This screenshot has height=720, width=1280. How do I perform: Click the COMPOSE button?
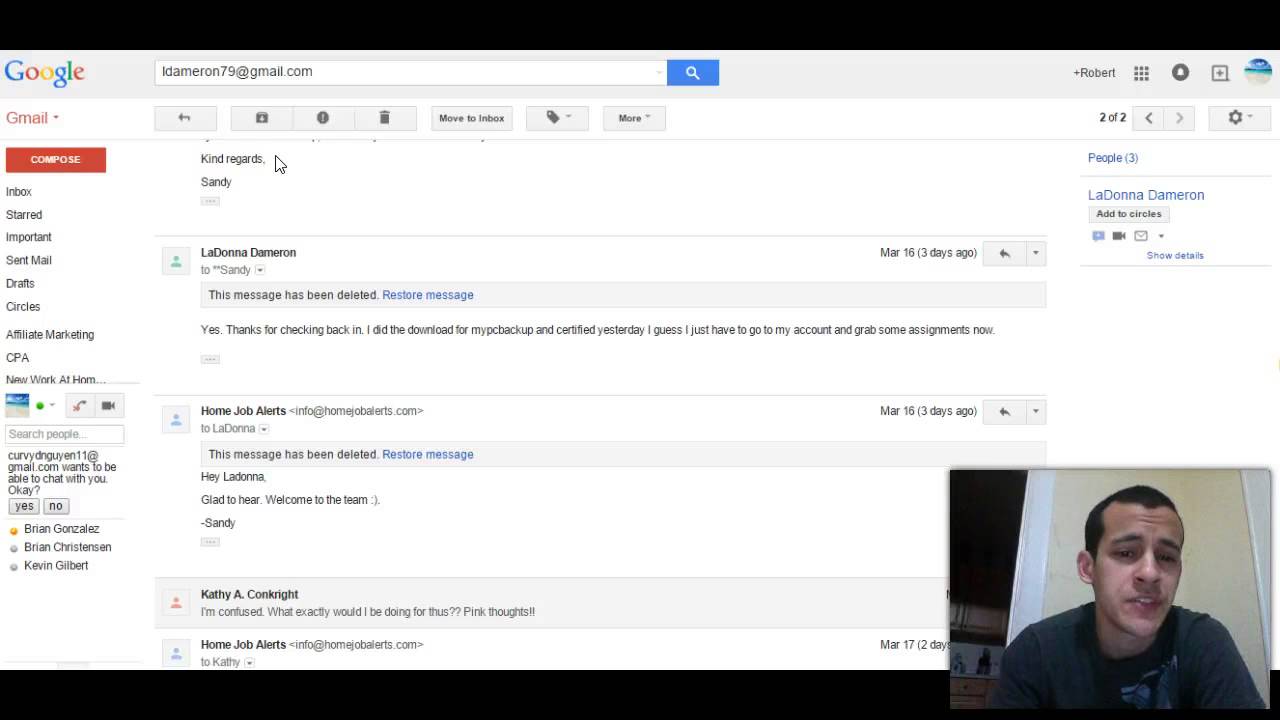coord(55,160)
